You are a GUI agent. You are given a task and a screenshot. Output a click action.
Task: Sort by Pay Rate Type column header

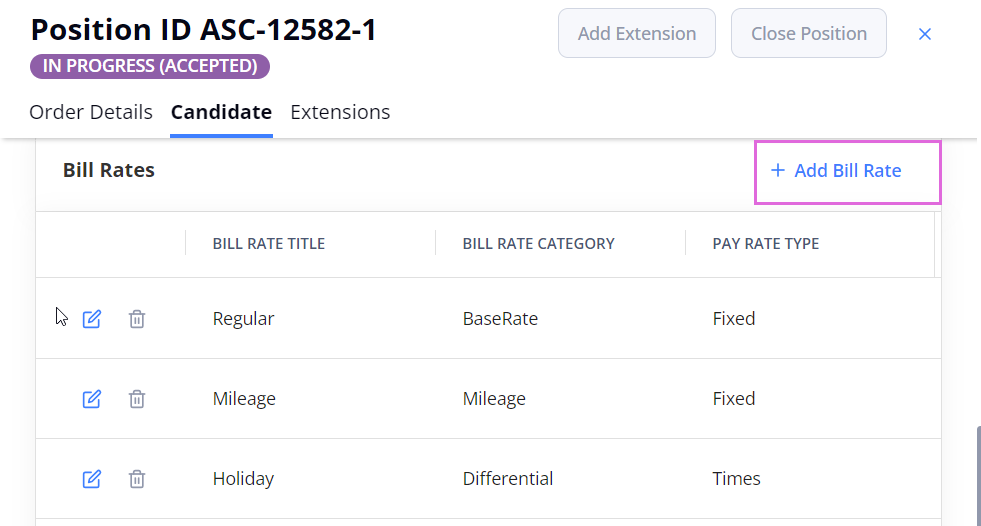click(766, 244)
